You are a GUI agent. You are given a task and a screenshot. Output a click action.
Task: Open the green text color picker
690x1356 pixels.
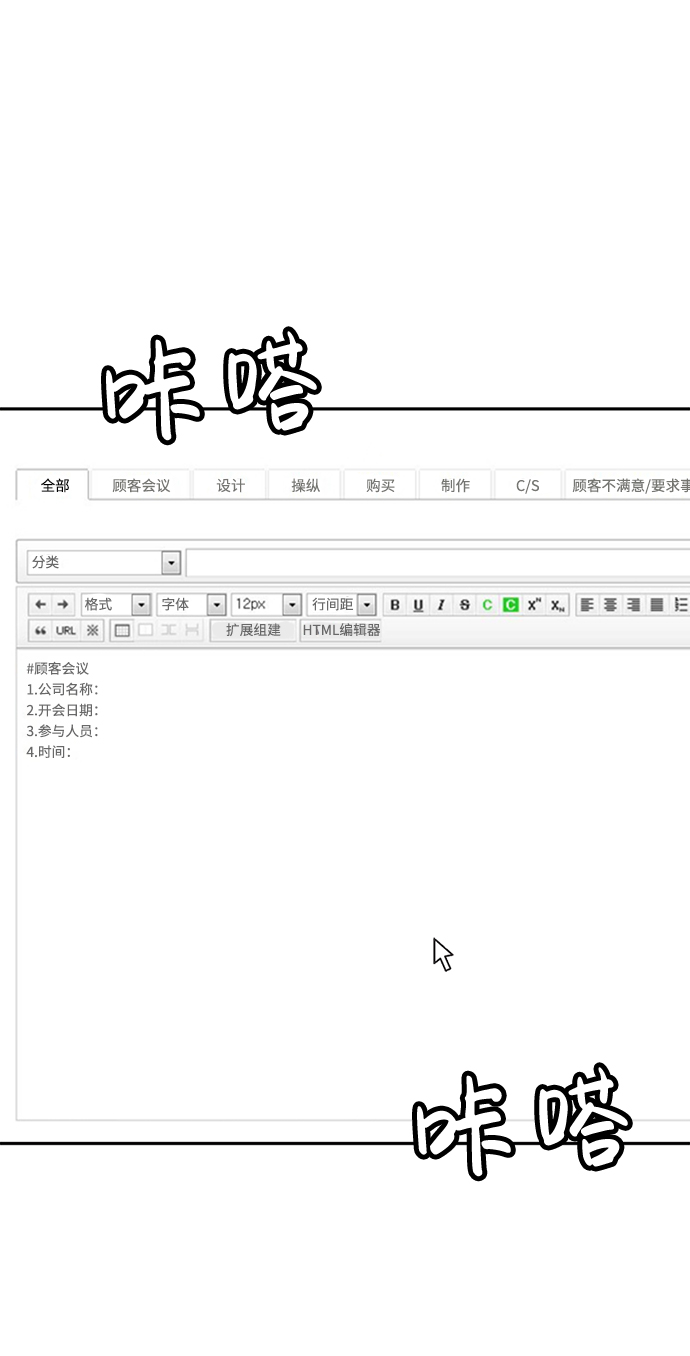pos(487,605)
